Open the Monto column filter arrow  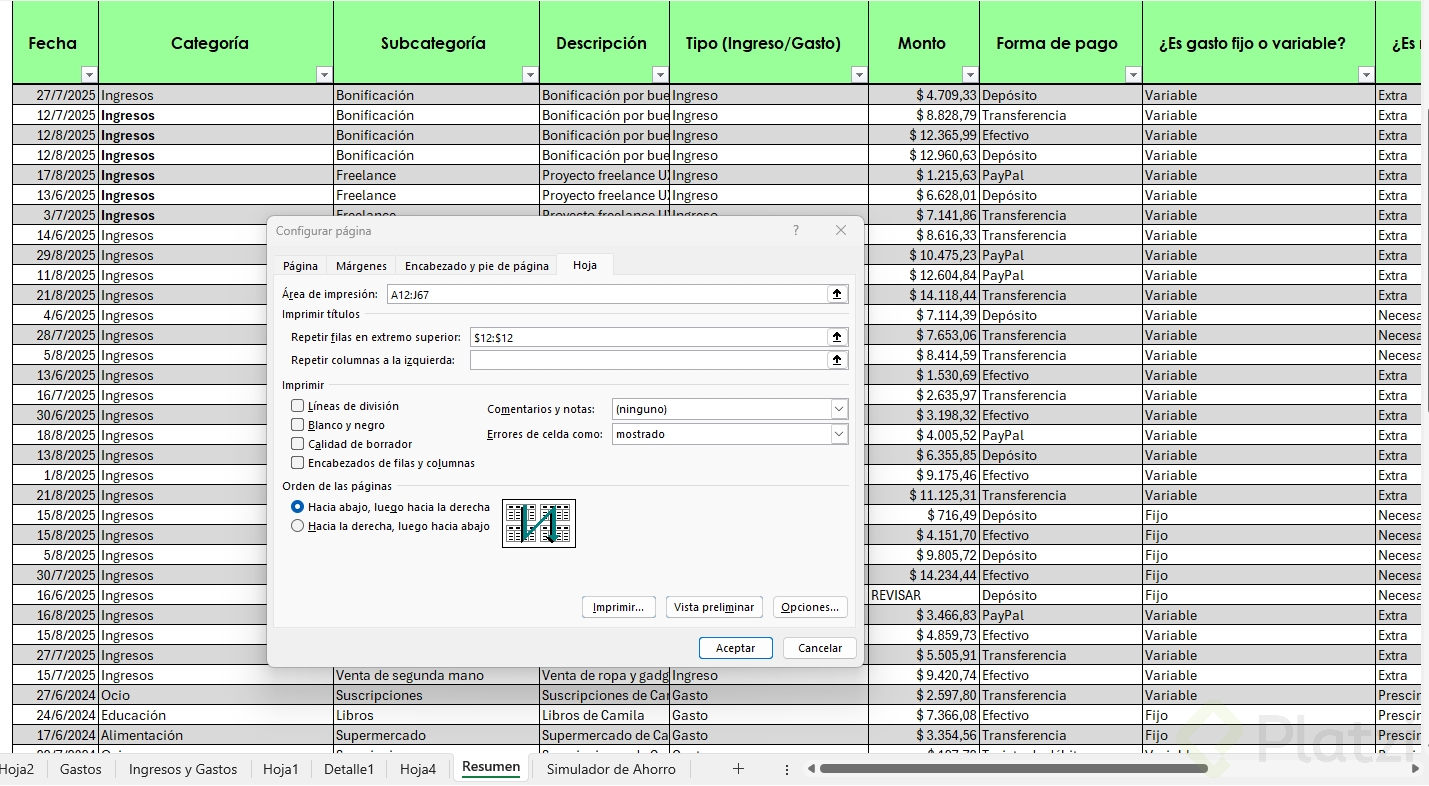(969, 75)
